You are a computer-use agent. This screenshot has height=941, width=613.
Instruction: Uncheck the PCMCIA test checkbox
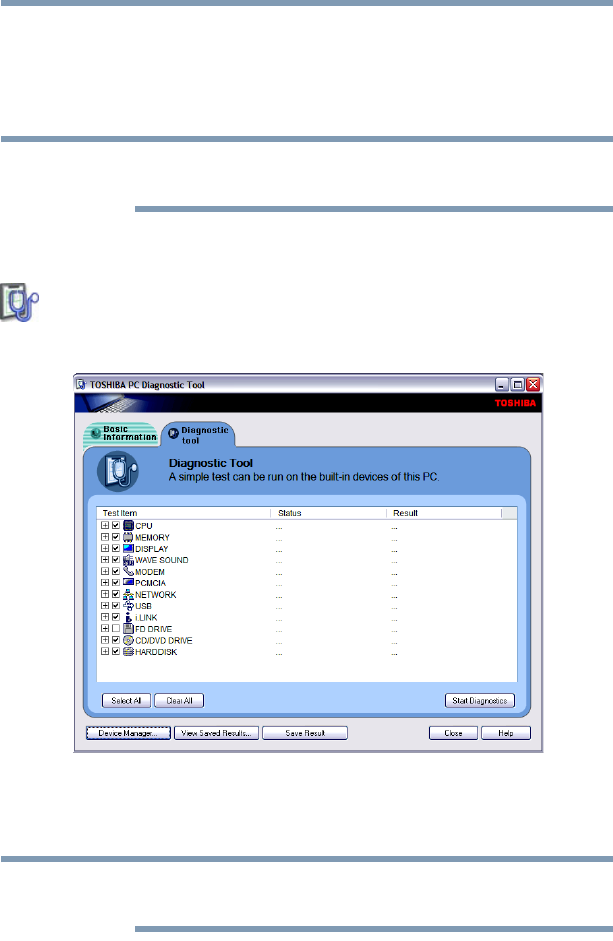pos(116,583)
